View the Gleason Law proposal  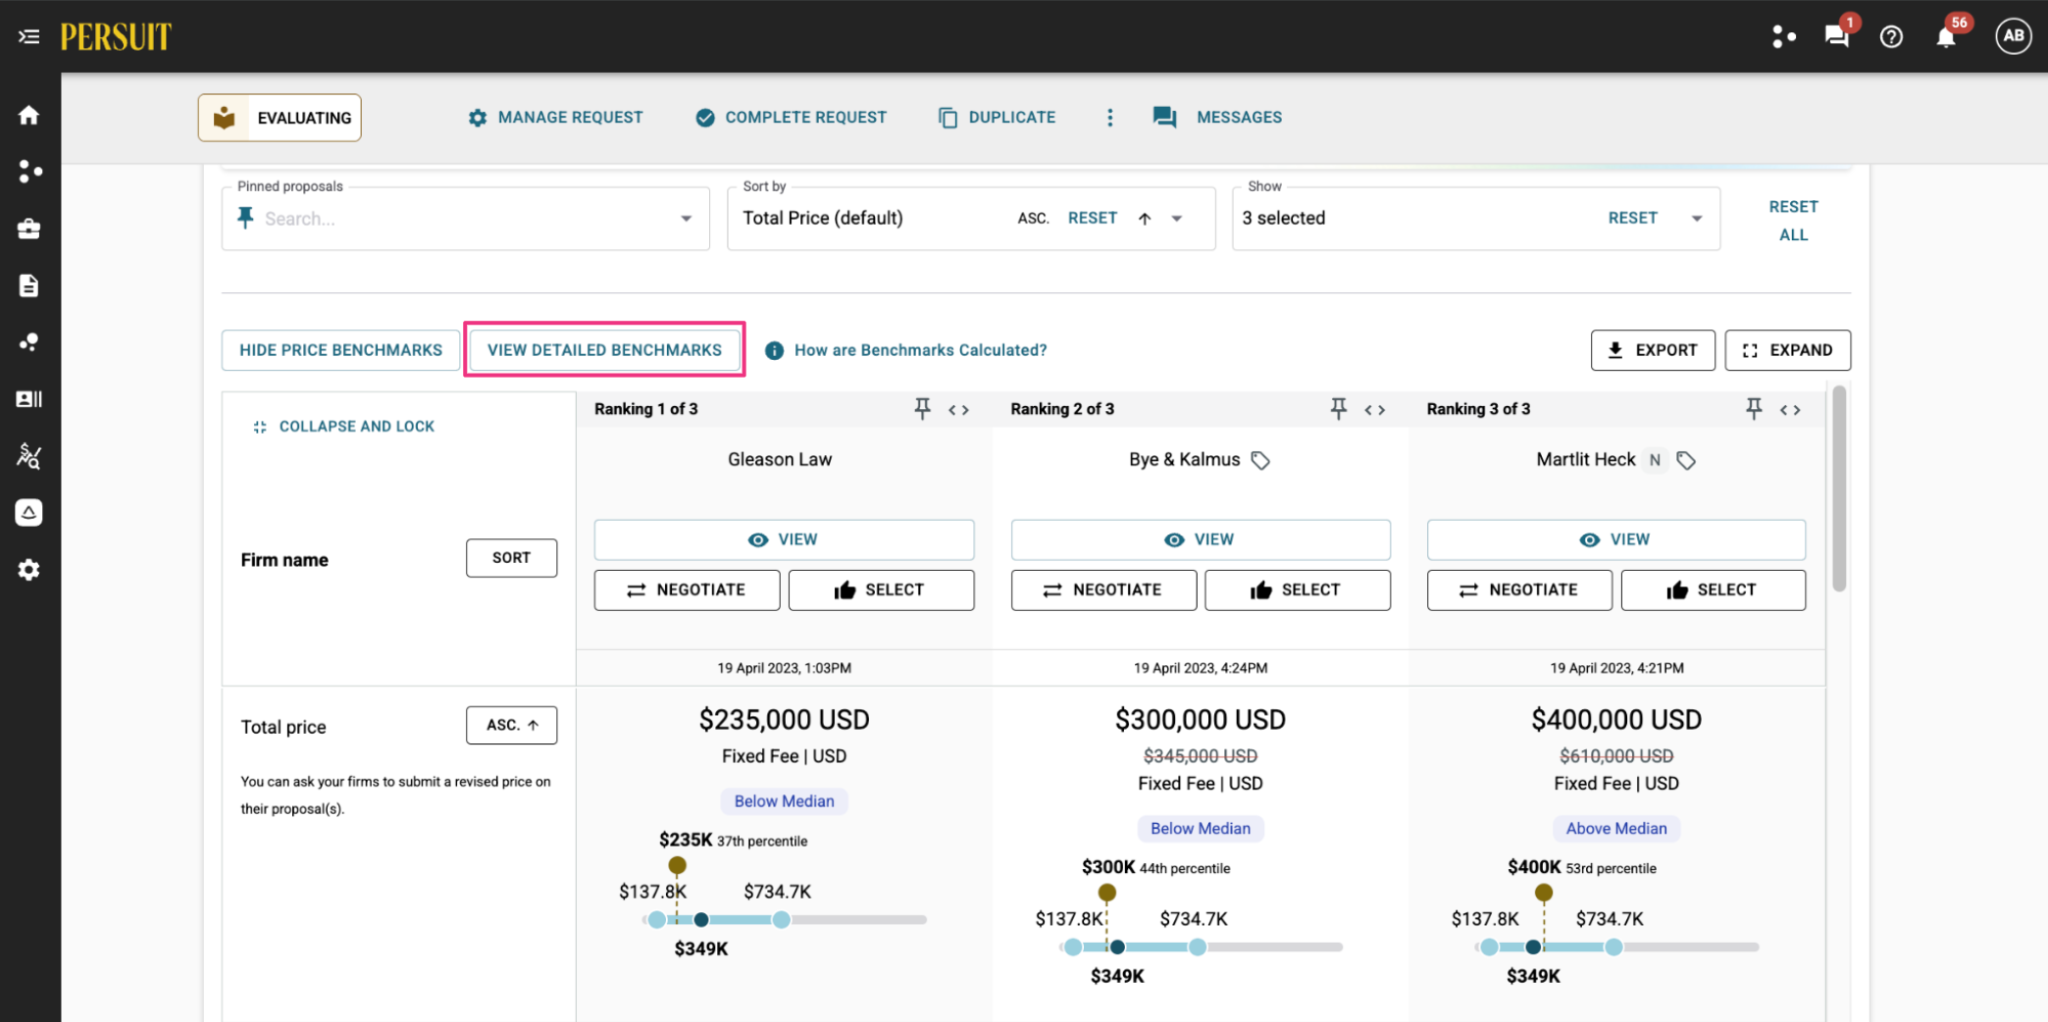[x=784, y=540]
